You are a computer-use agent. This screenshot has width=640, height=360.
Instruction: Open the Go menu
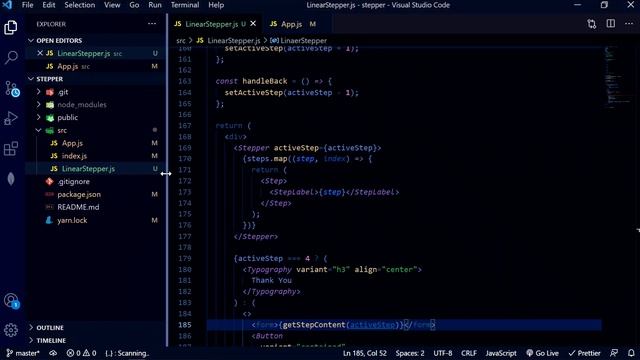point(134,5)
